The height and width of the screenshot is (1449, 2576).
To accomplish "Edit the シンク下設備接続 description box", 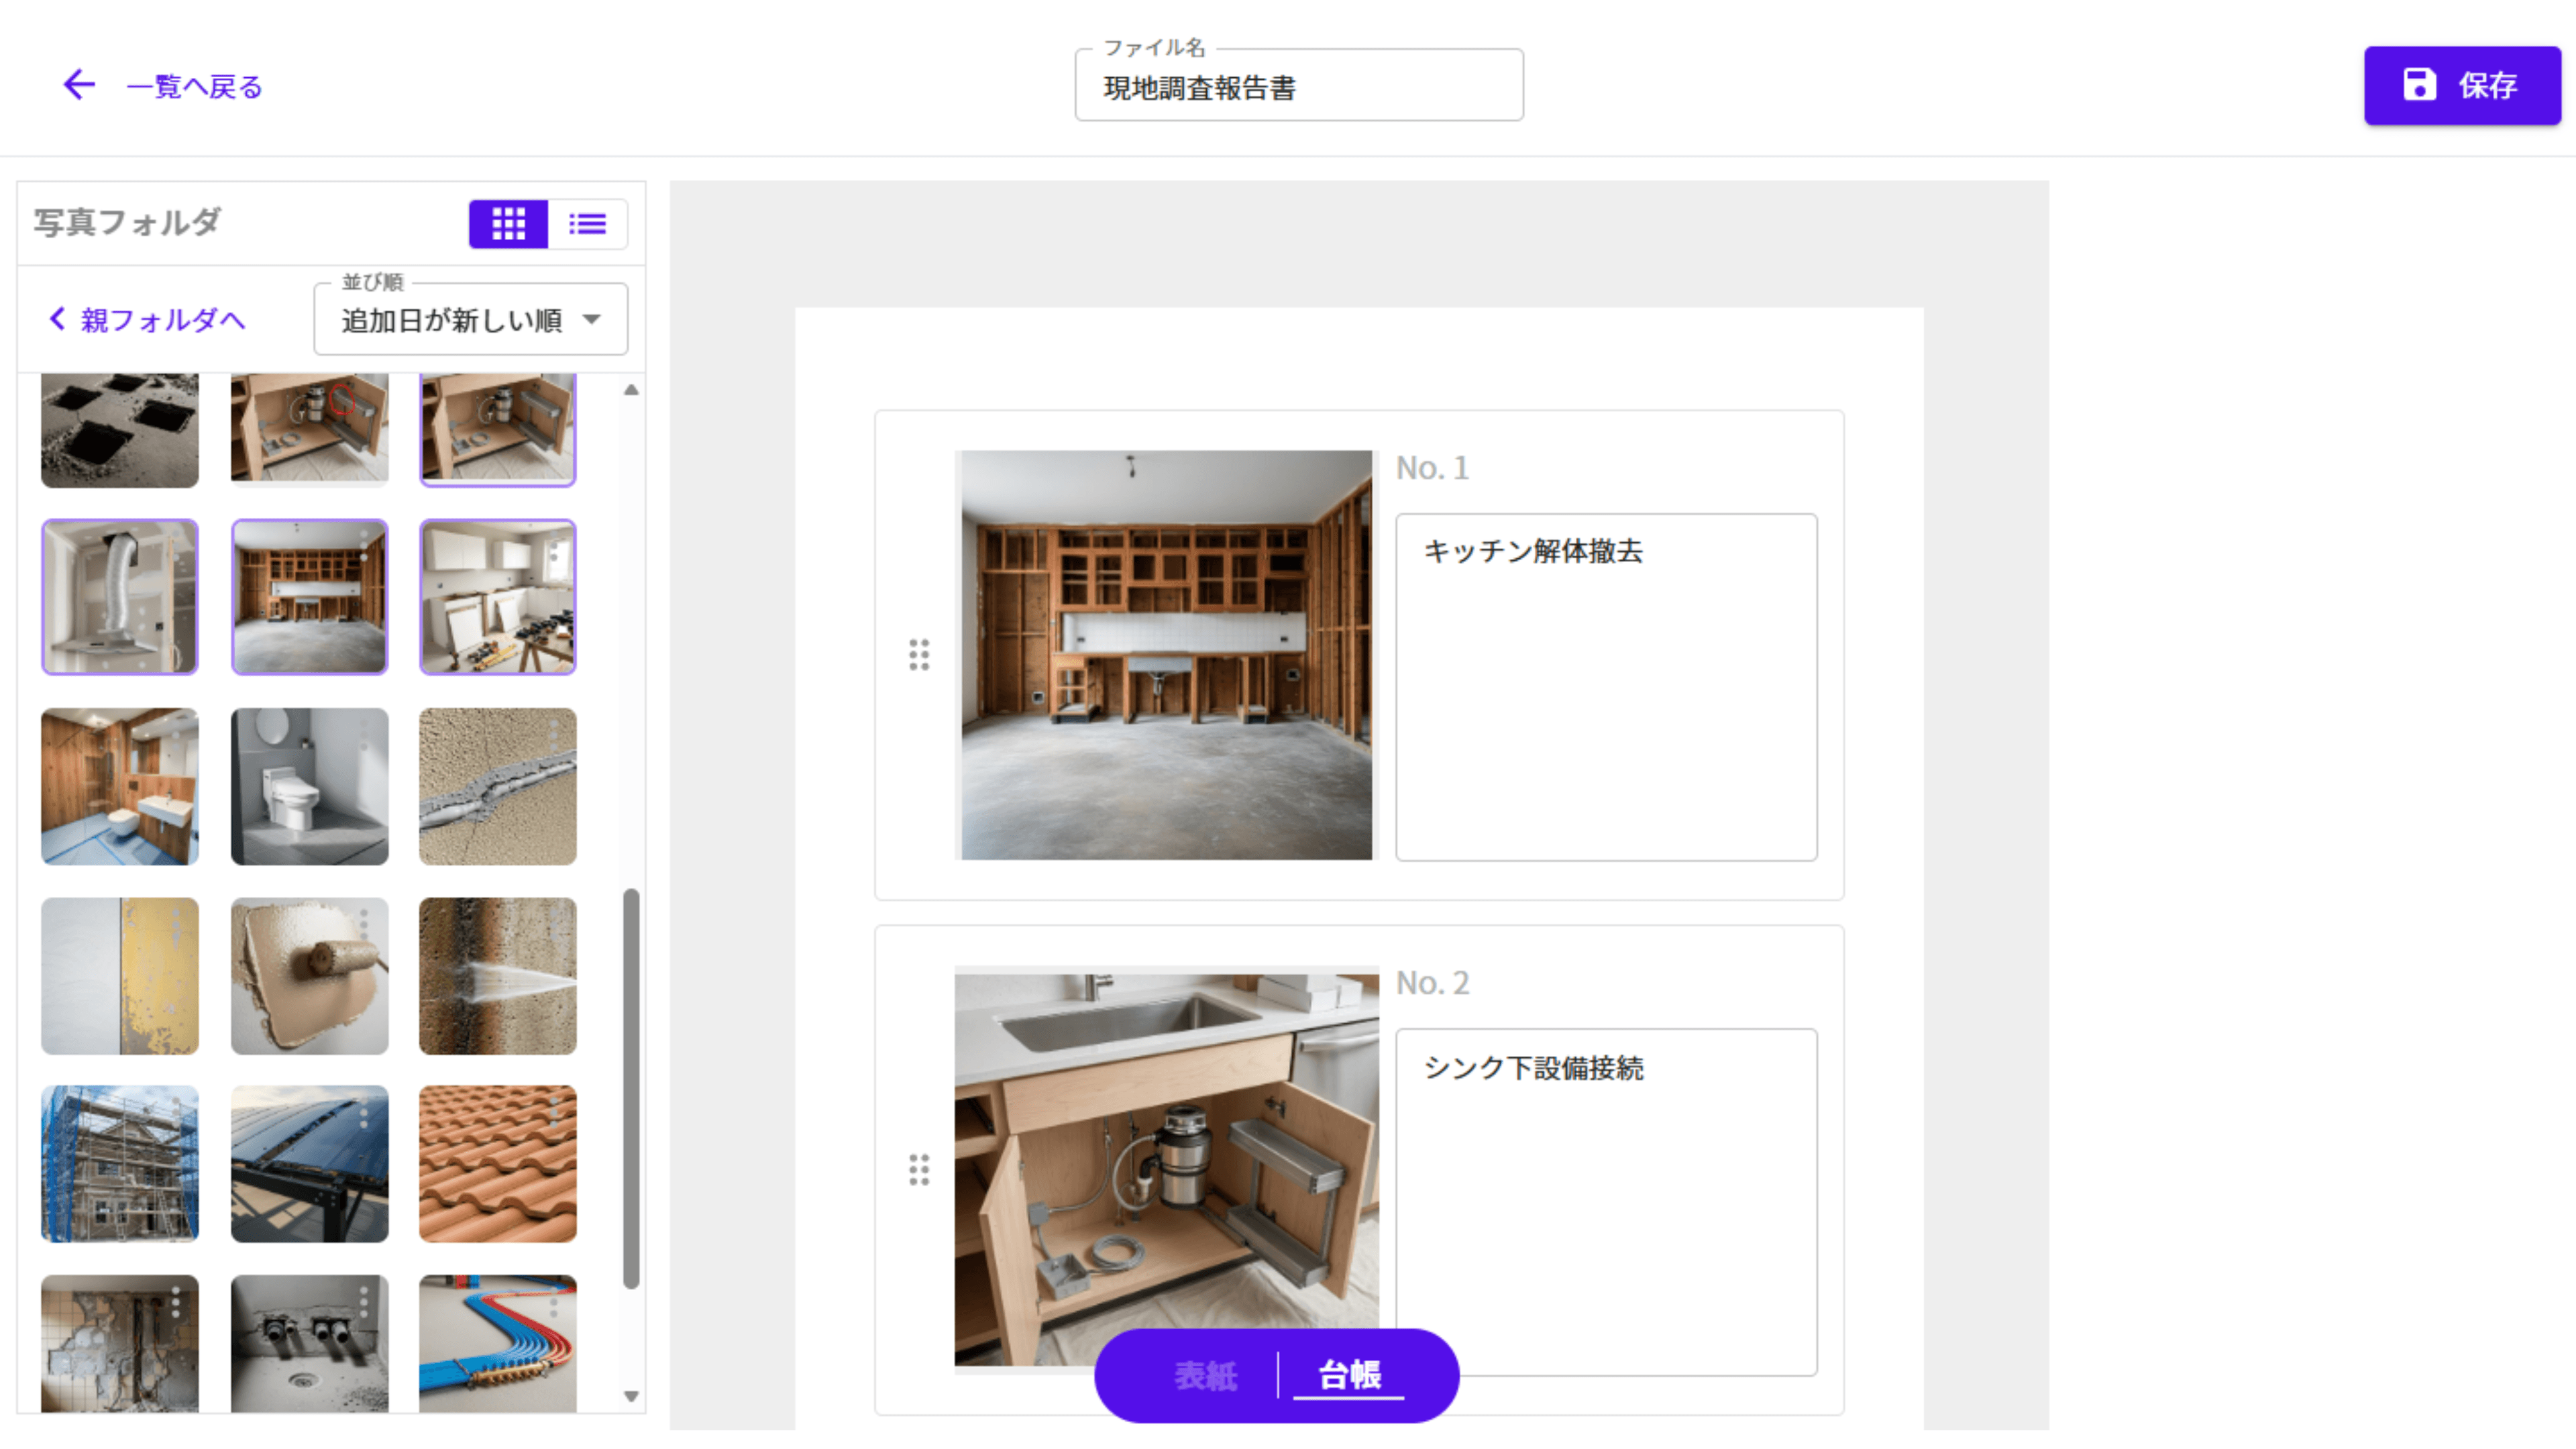I will pos(1606,1202).
